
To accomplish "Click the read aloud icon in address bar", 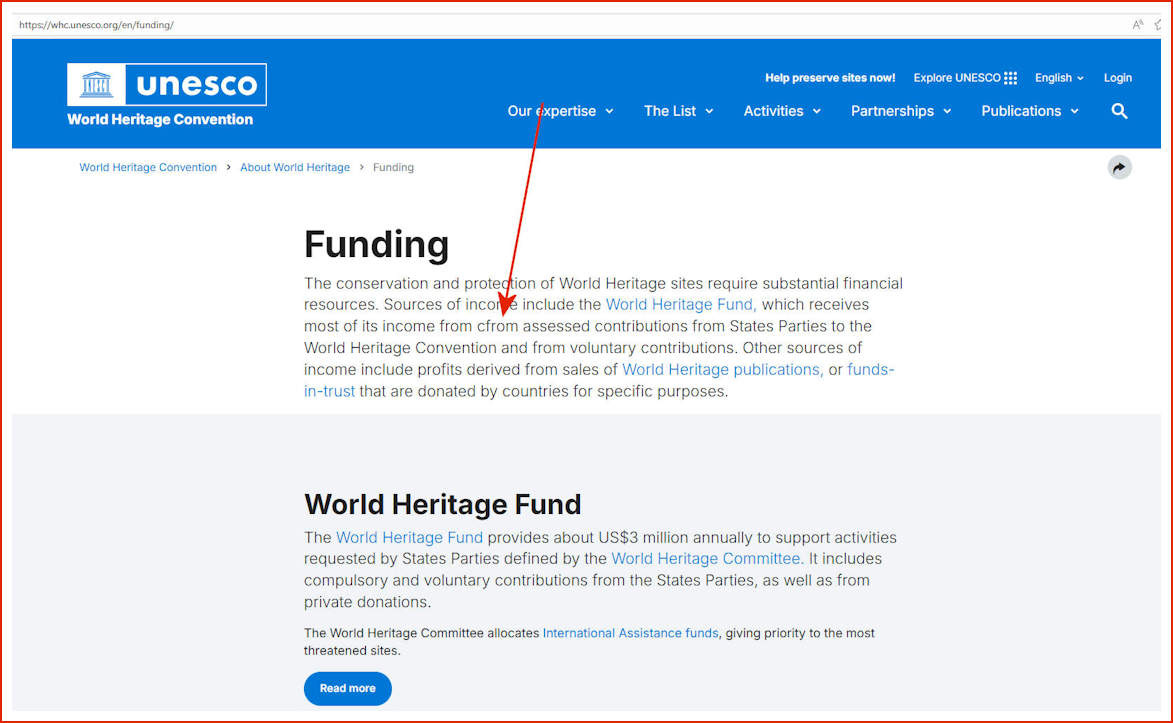I will pyautogui.click(x=1137, y=25).
